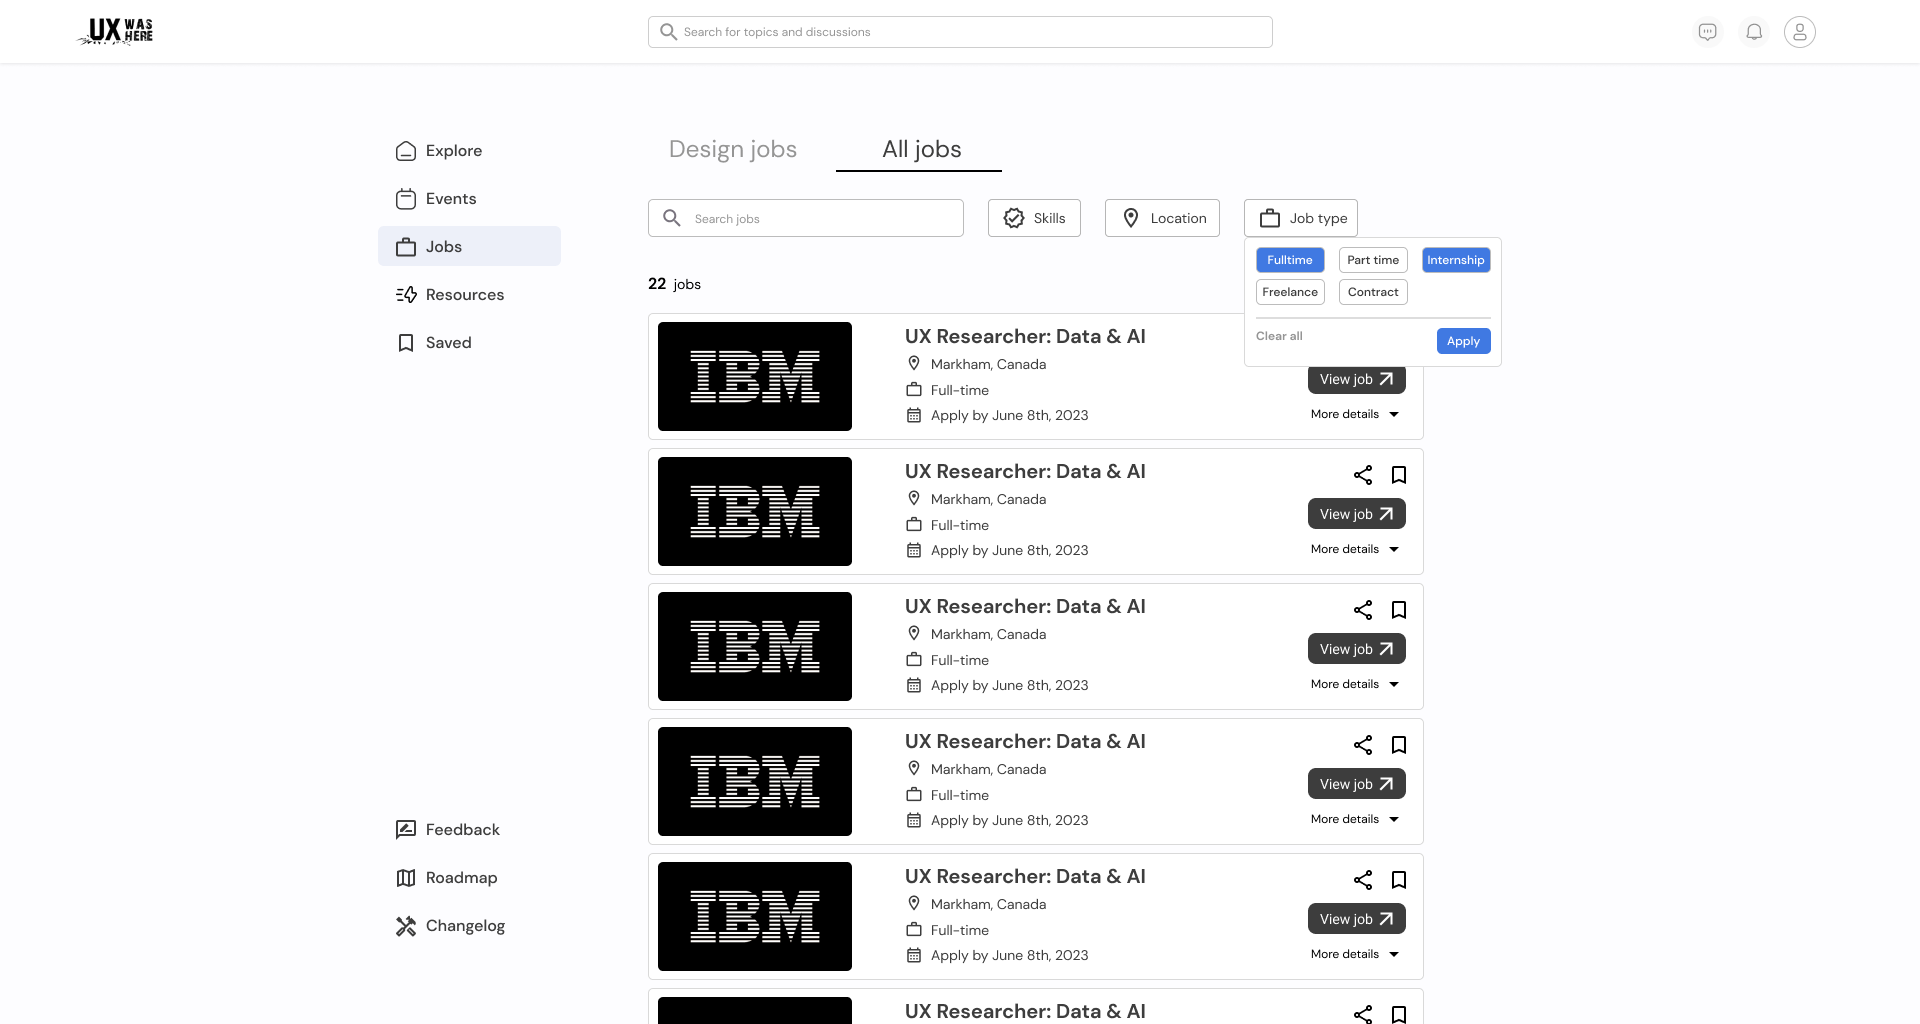Open the messages chat bubble icon
Screen dimensions: 1920x1024
click(x=1708, y=32)
